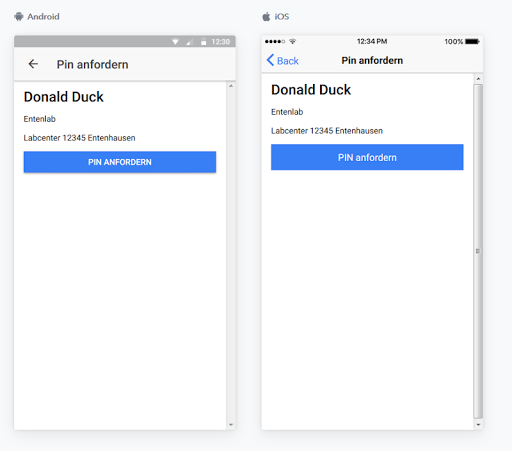
Task: Click the PIN anfordern button on iOS
Action: click(367, 157)
